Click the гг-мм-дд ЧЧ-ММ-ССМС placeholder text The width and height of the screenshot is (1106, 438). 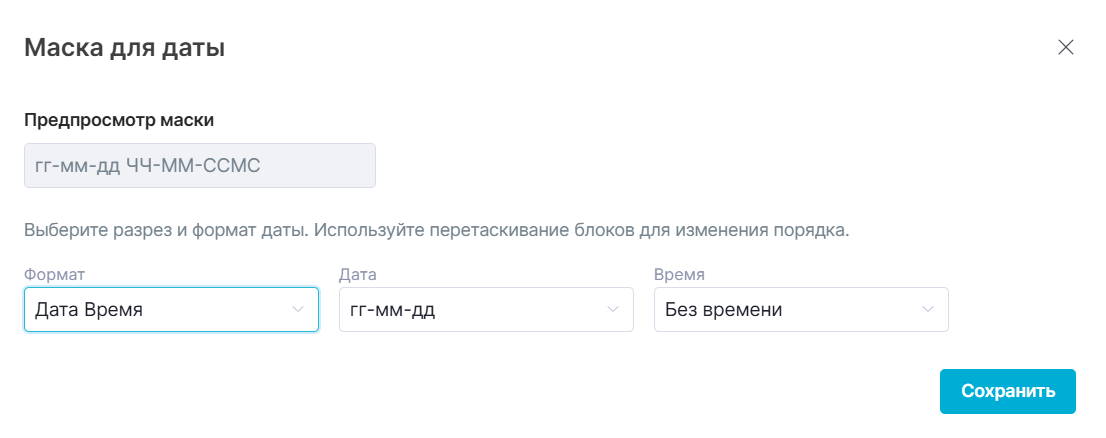point(148,165)
